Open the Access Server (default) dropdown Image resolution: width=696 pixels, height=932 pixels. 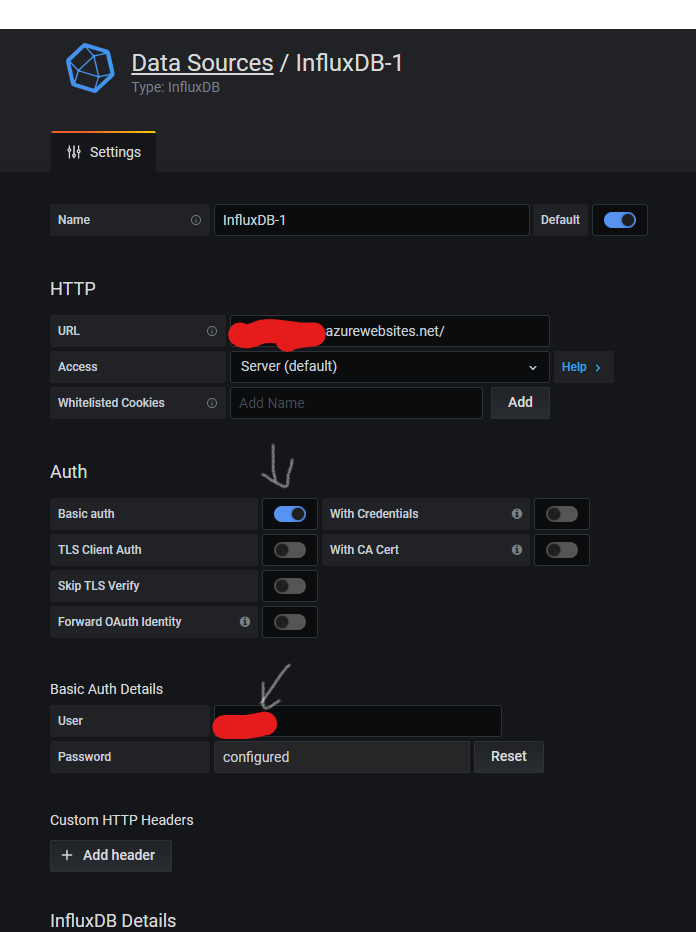[x=389, y=367]
